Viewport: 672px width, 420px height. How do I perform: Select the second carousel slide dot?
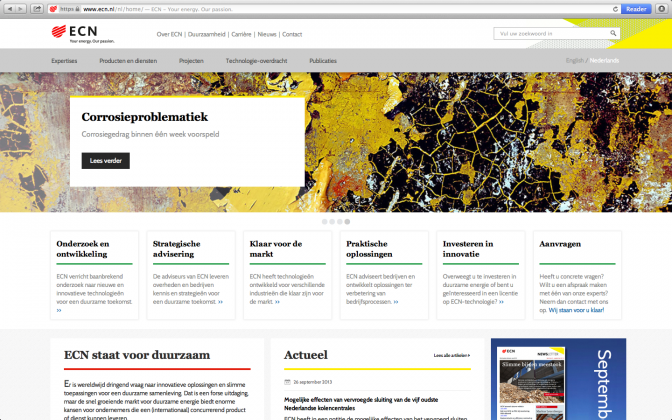point(332,222)
